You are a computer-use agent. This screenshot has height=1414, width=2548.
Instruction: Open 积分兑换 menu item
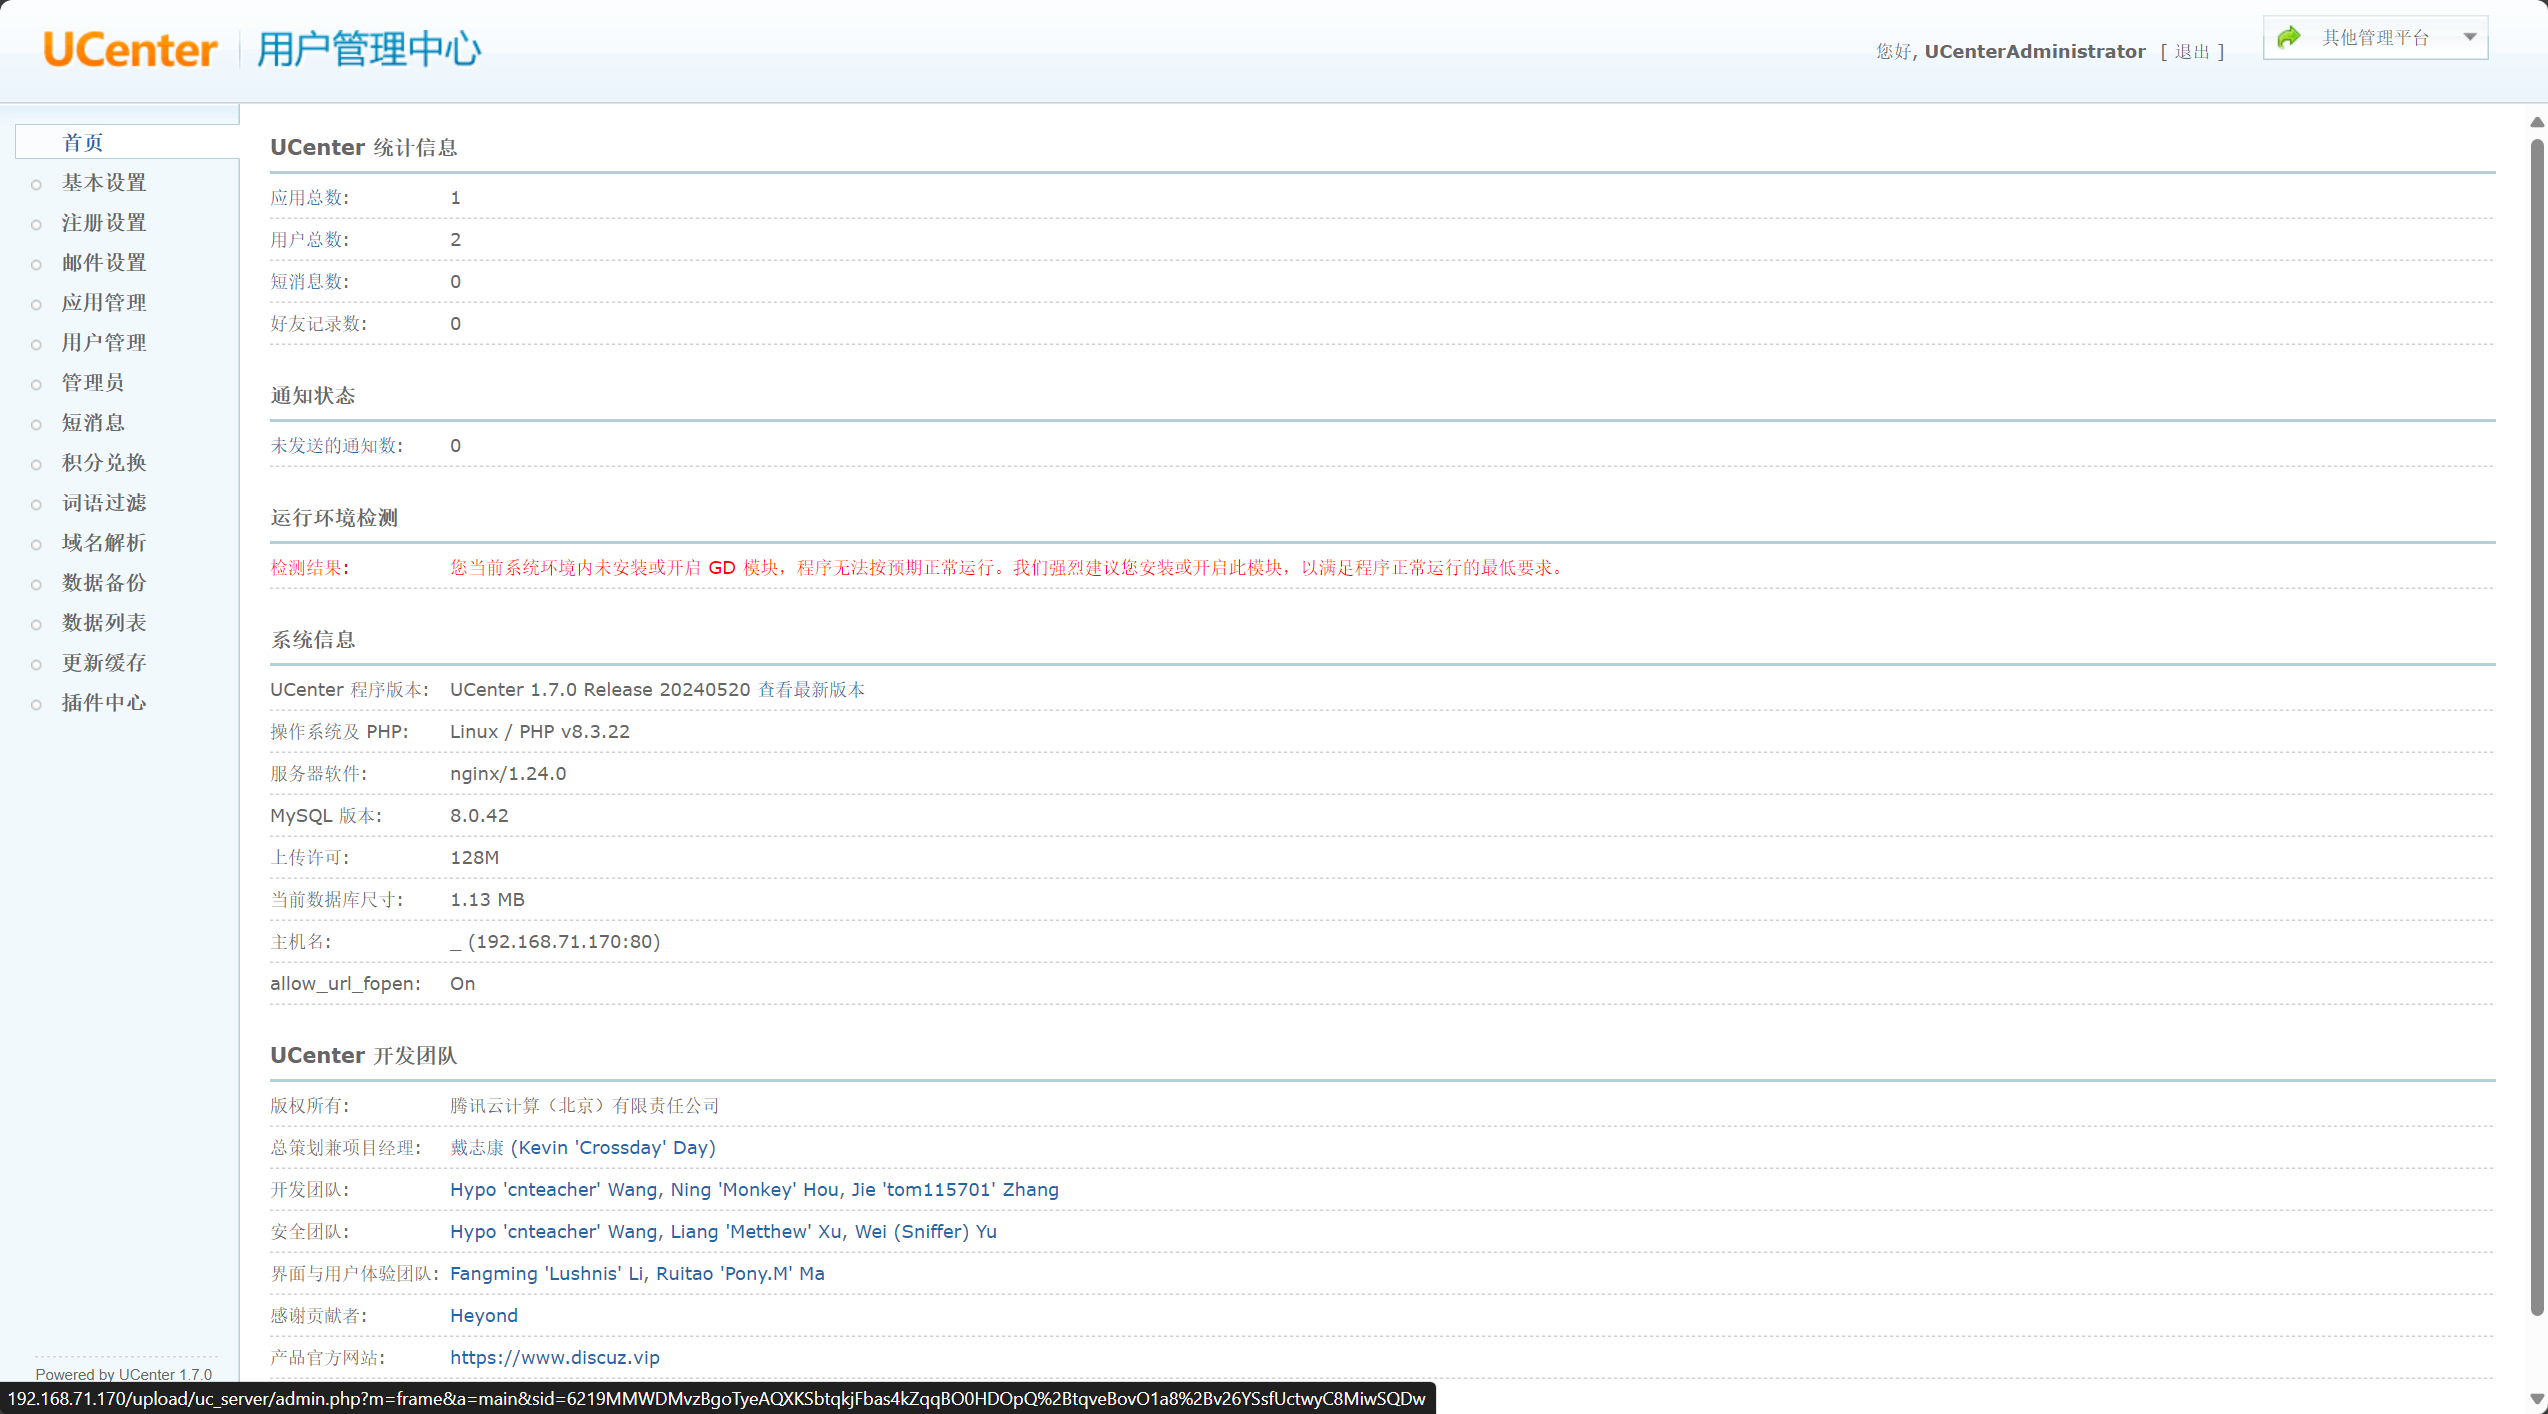104,463
